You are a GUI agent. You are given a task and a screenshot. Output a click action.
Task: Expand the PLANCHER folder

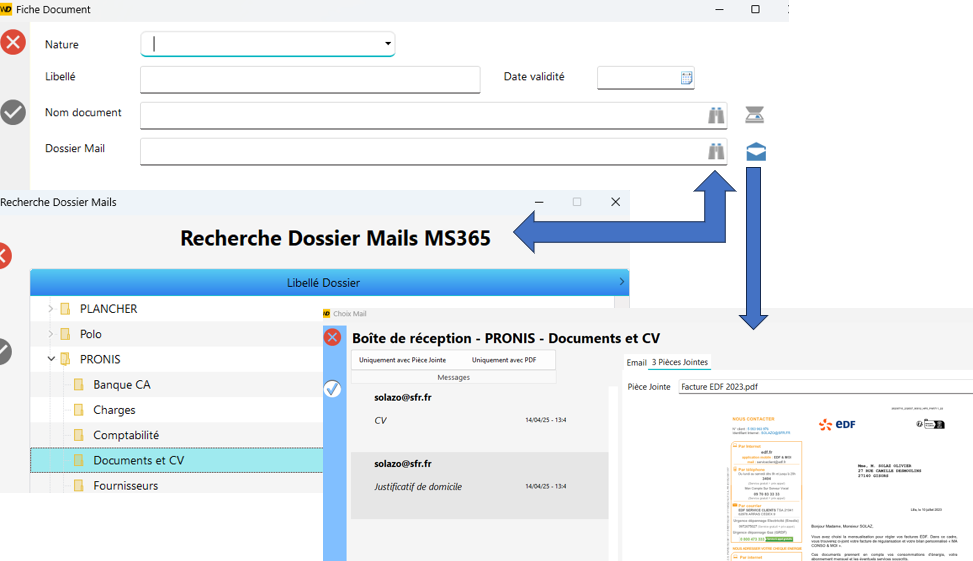pyautogui.click(x=50, y=308)
